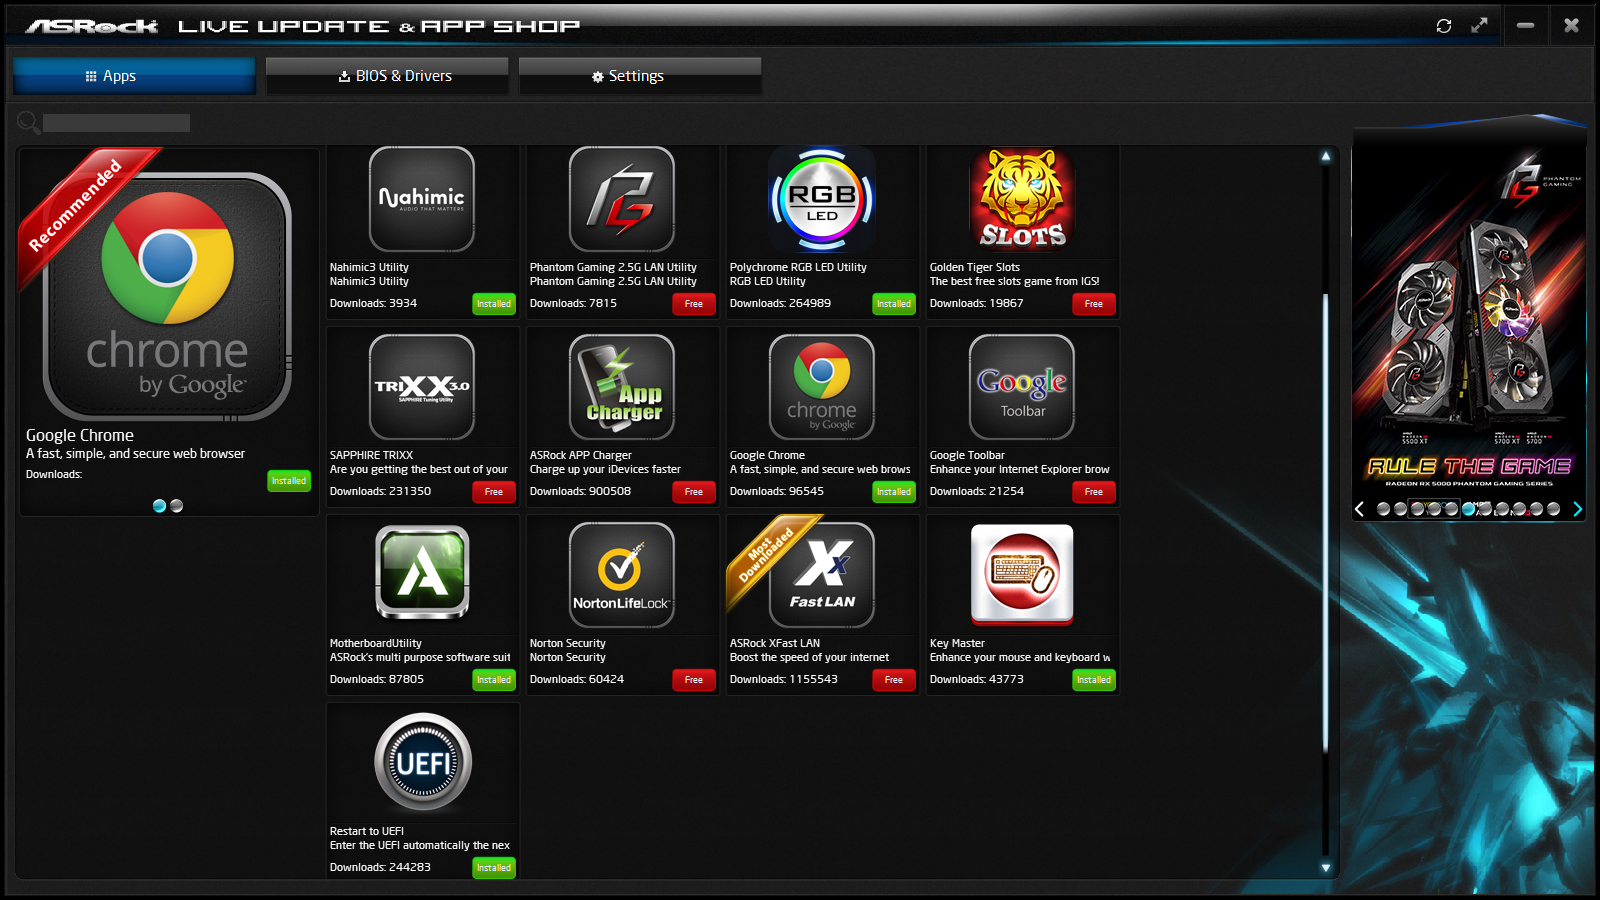The image size is (1600, 900).
Task: Open the MotherboardUtility app icon
Action: (422, 574)
